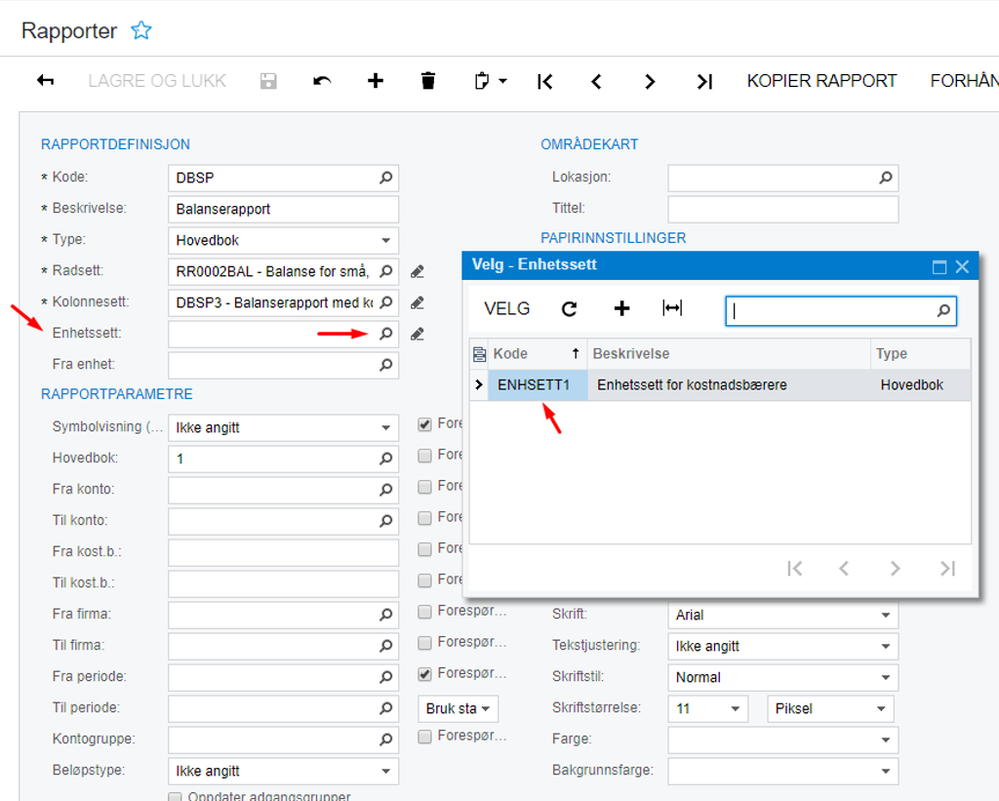
Task: Select the ENHSETT1 row in the list
Action: pyautogui.click(x=537, y=385)
